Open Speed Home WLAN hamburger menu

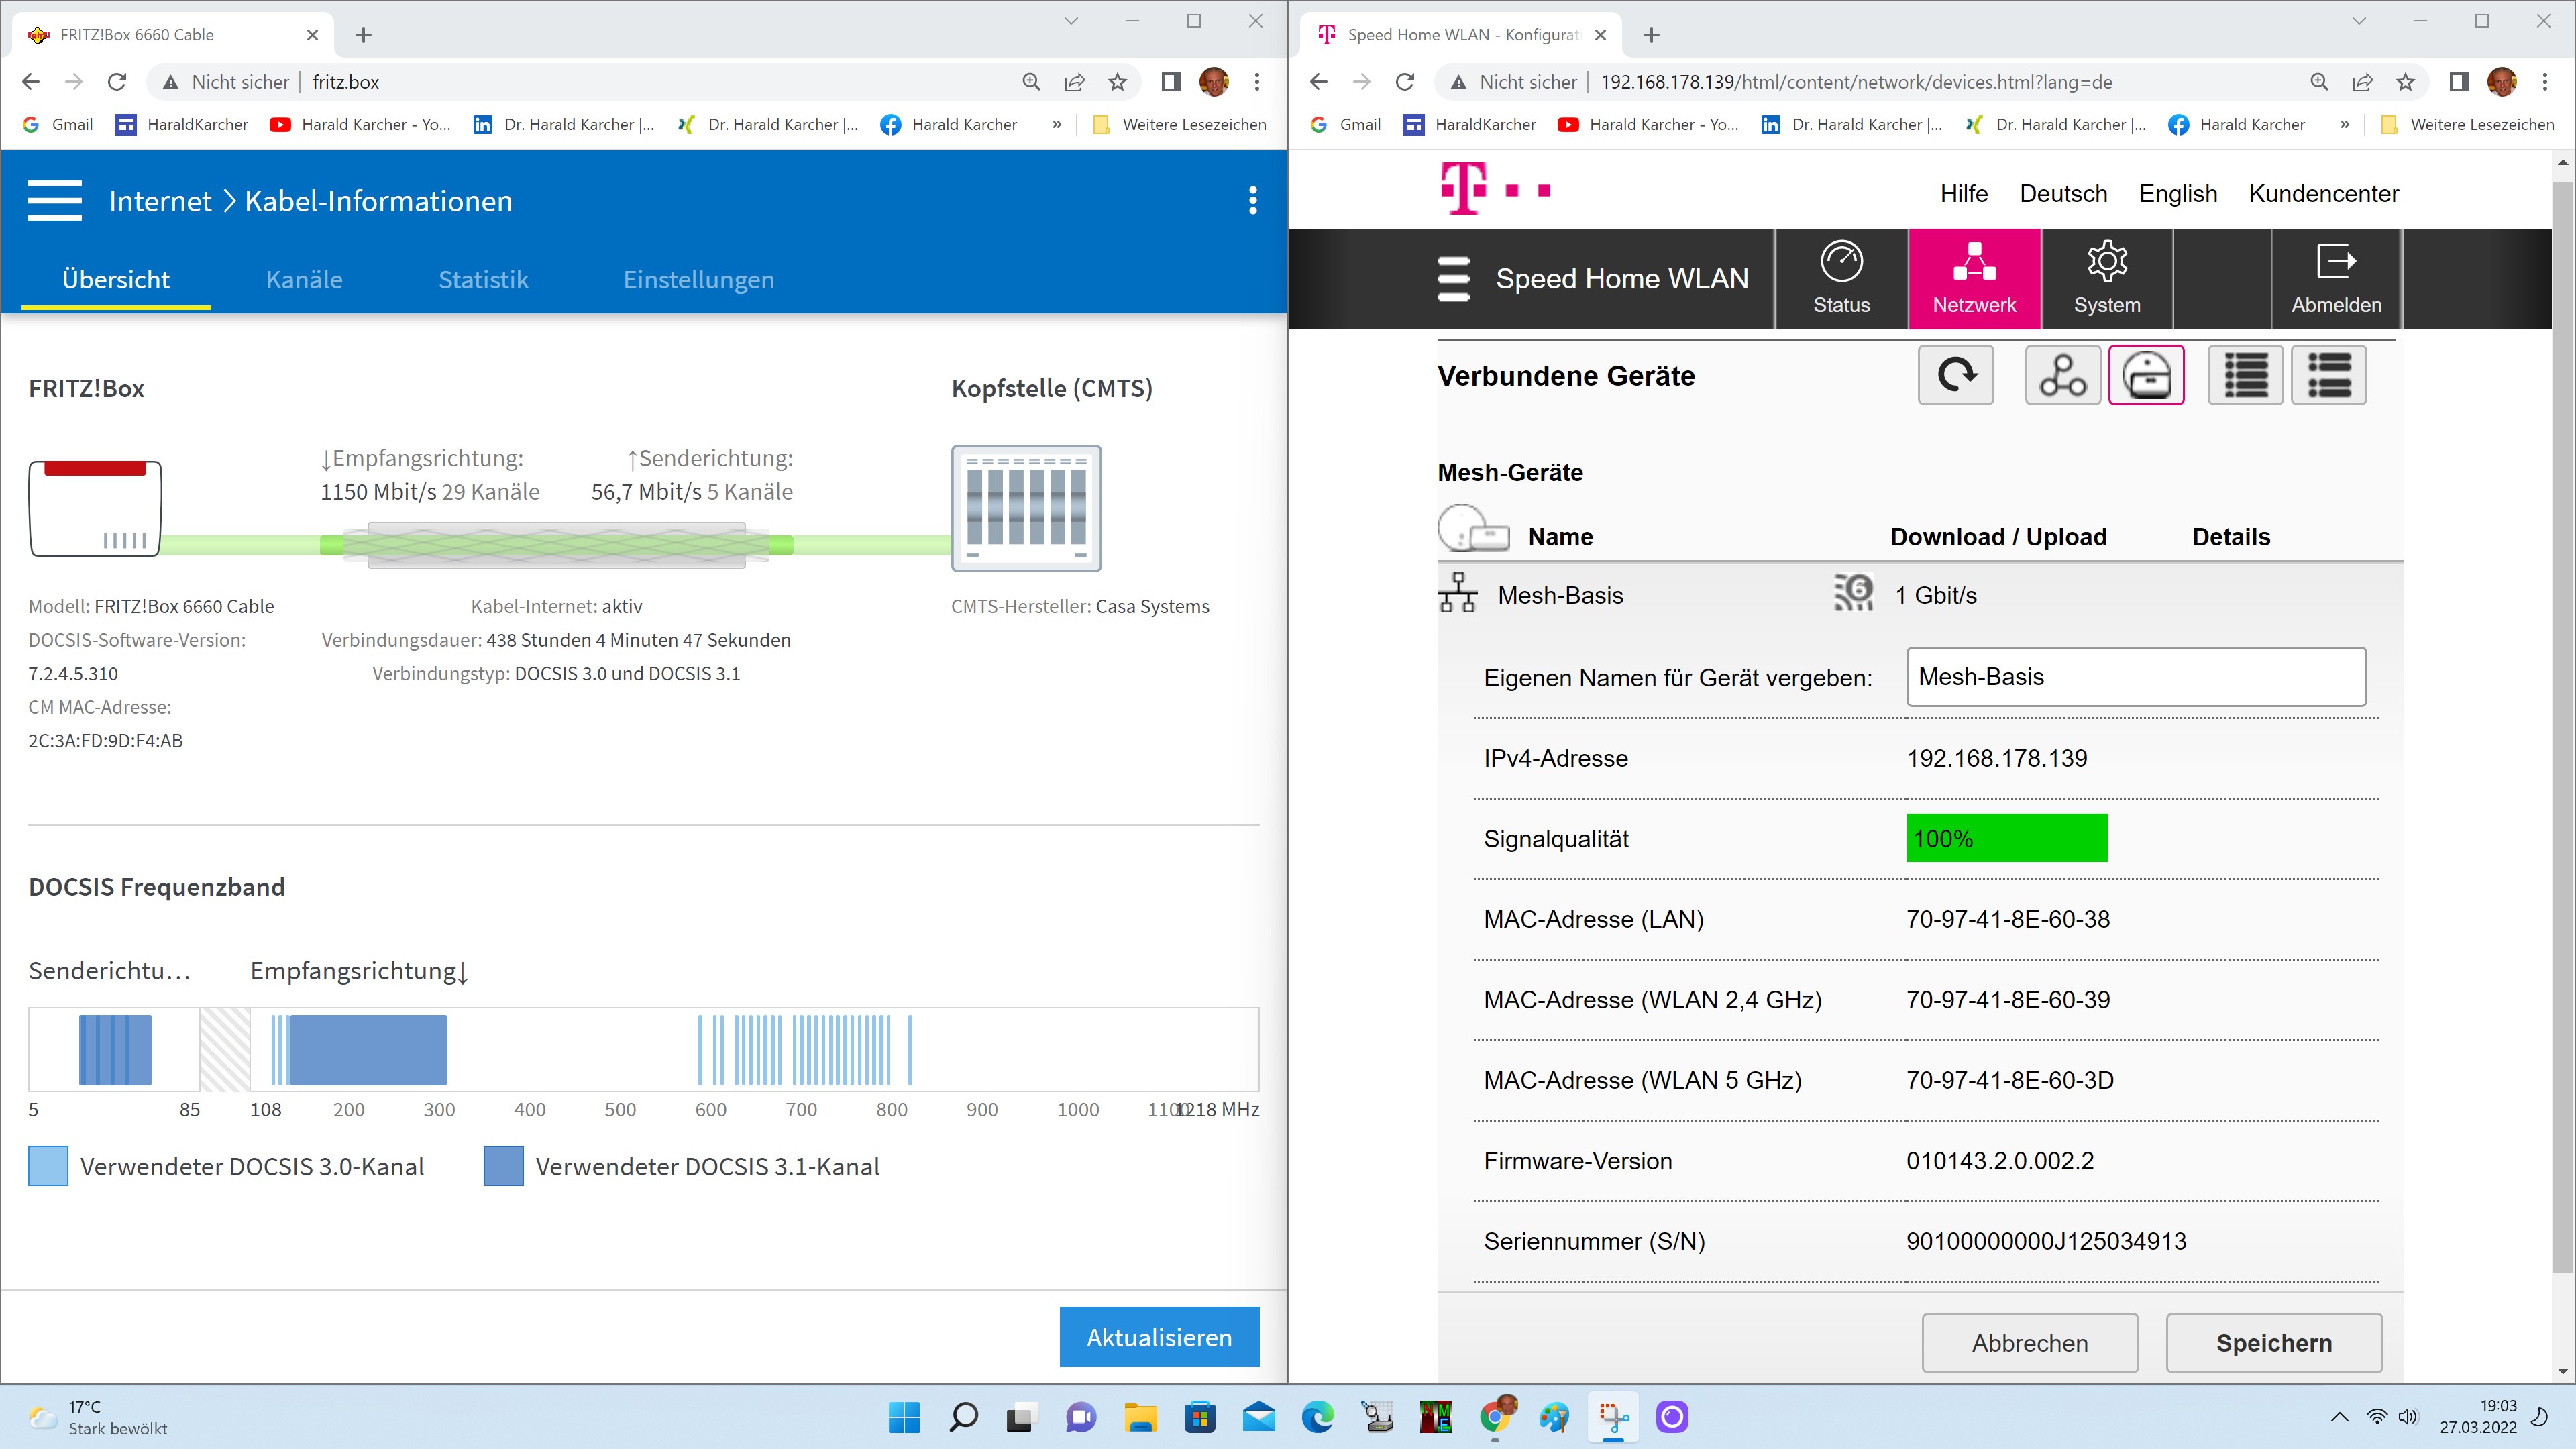coord(1453,279)
